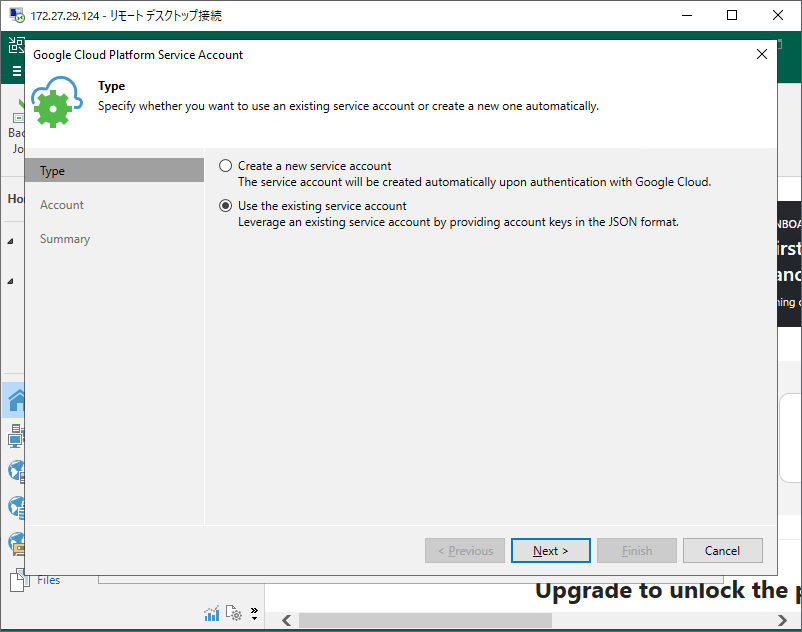The image size is (802, 632).
Task: Click the horizontal scrollbar thumb
Action: pyautogui.click(x=425, y=620)
